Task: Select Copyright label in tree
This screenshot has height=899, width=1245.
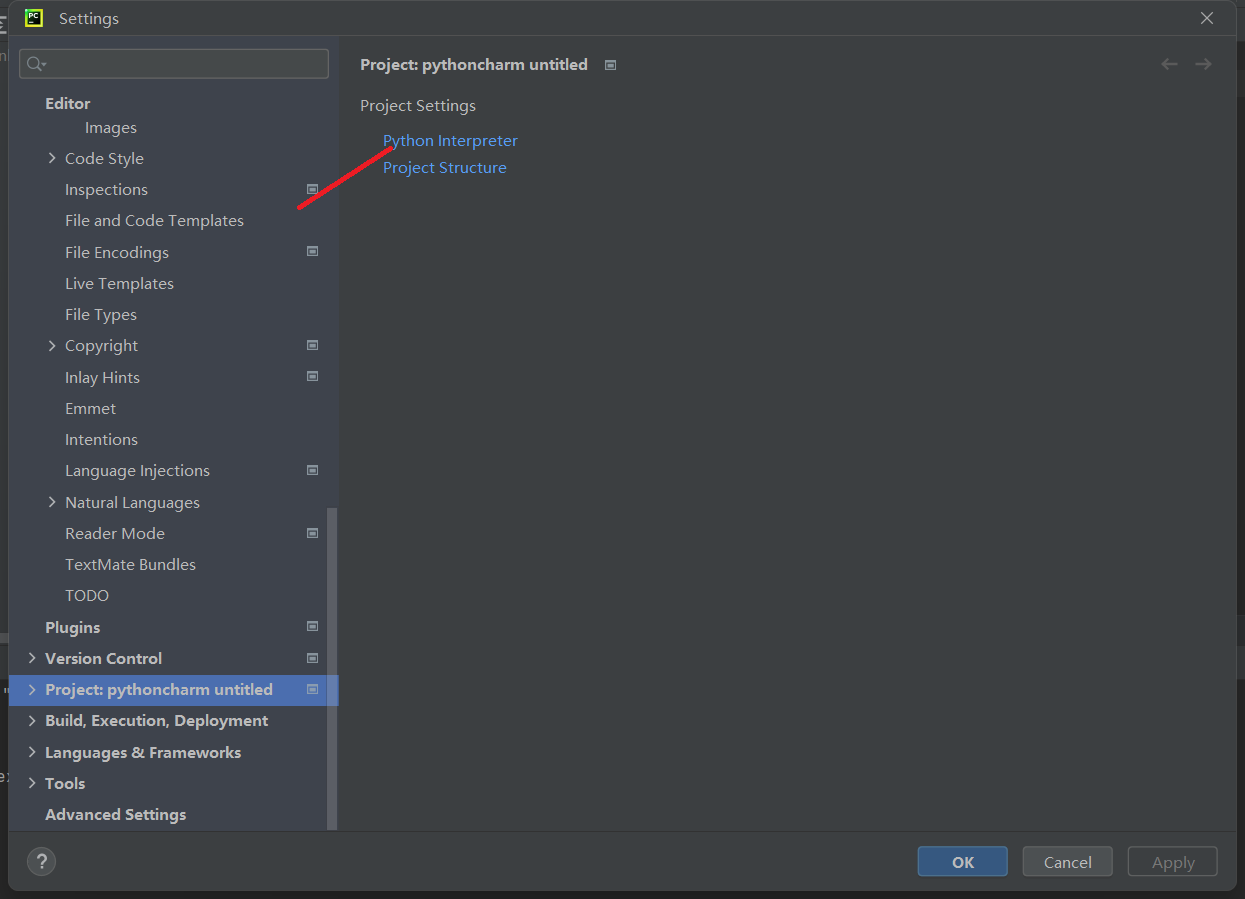Action: click(x=101, y=345)
